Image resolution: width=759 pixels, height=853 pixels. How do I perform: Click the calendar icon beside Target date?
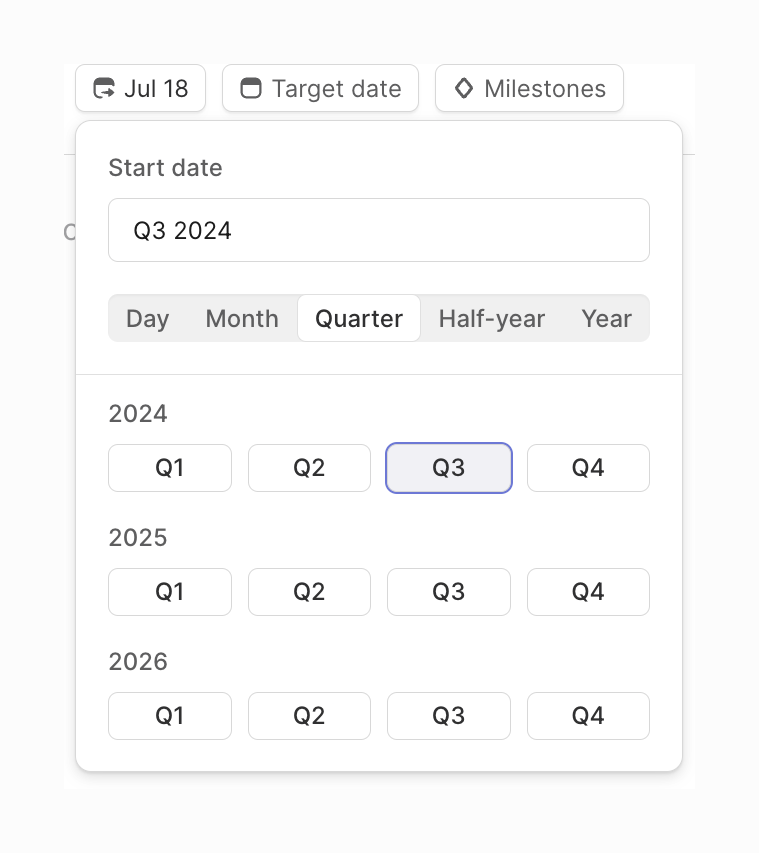[x=250, y=88]
